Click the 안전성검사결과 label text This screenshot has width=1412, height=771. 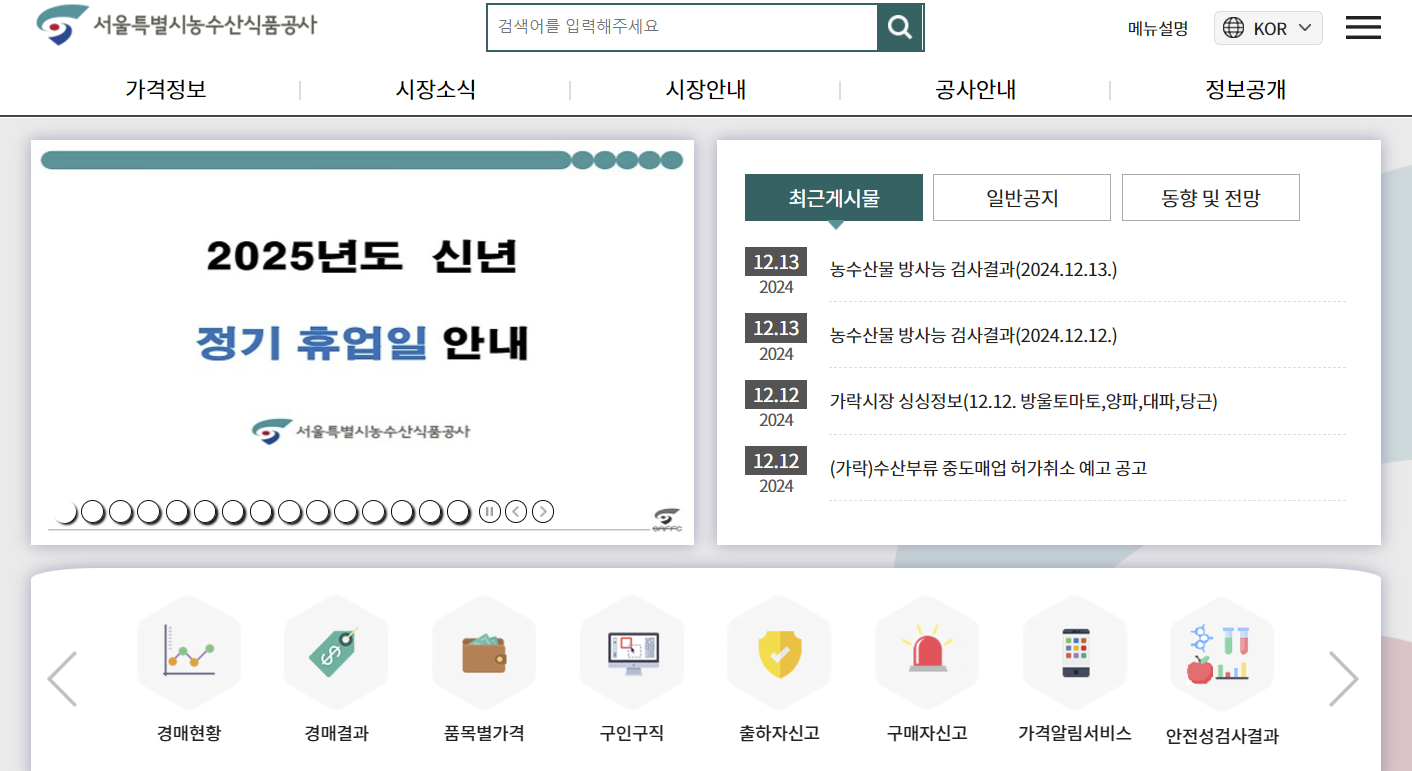point(1222,737)
